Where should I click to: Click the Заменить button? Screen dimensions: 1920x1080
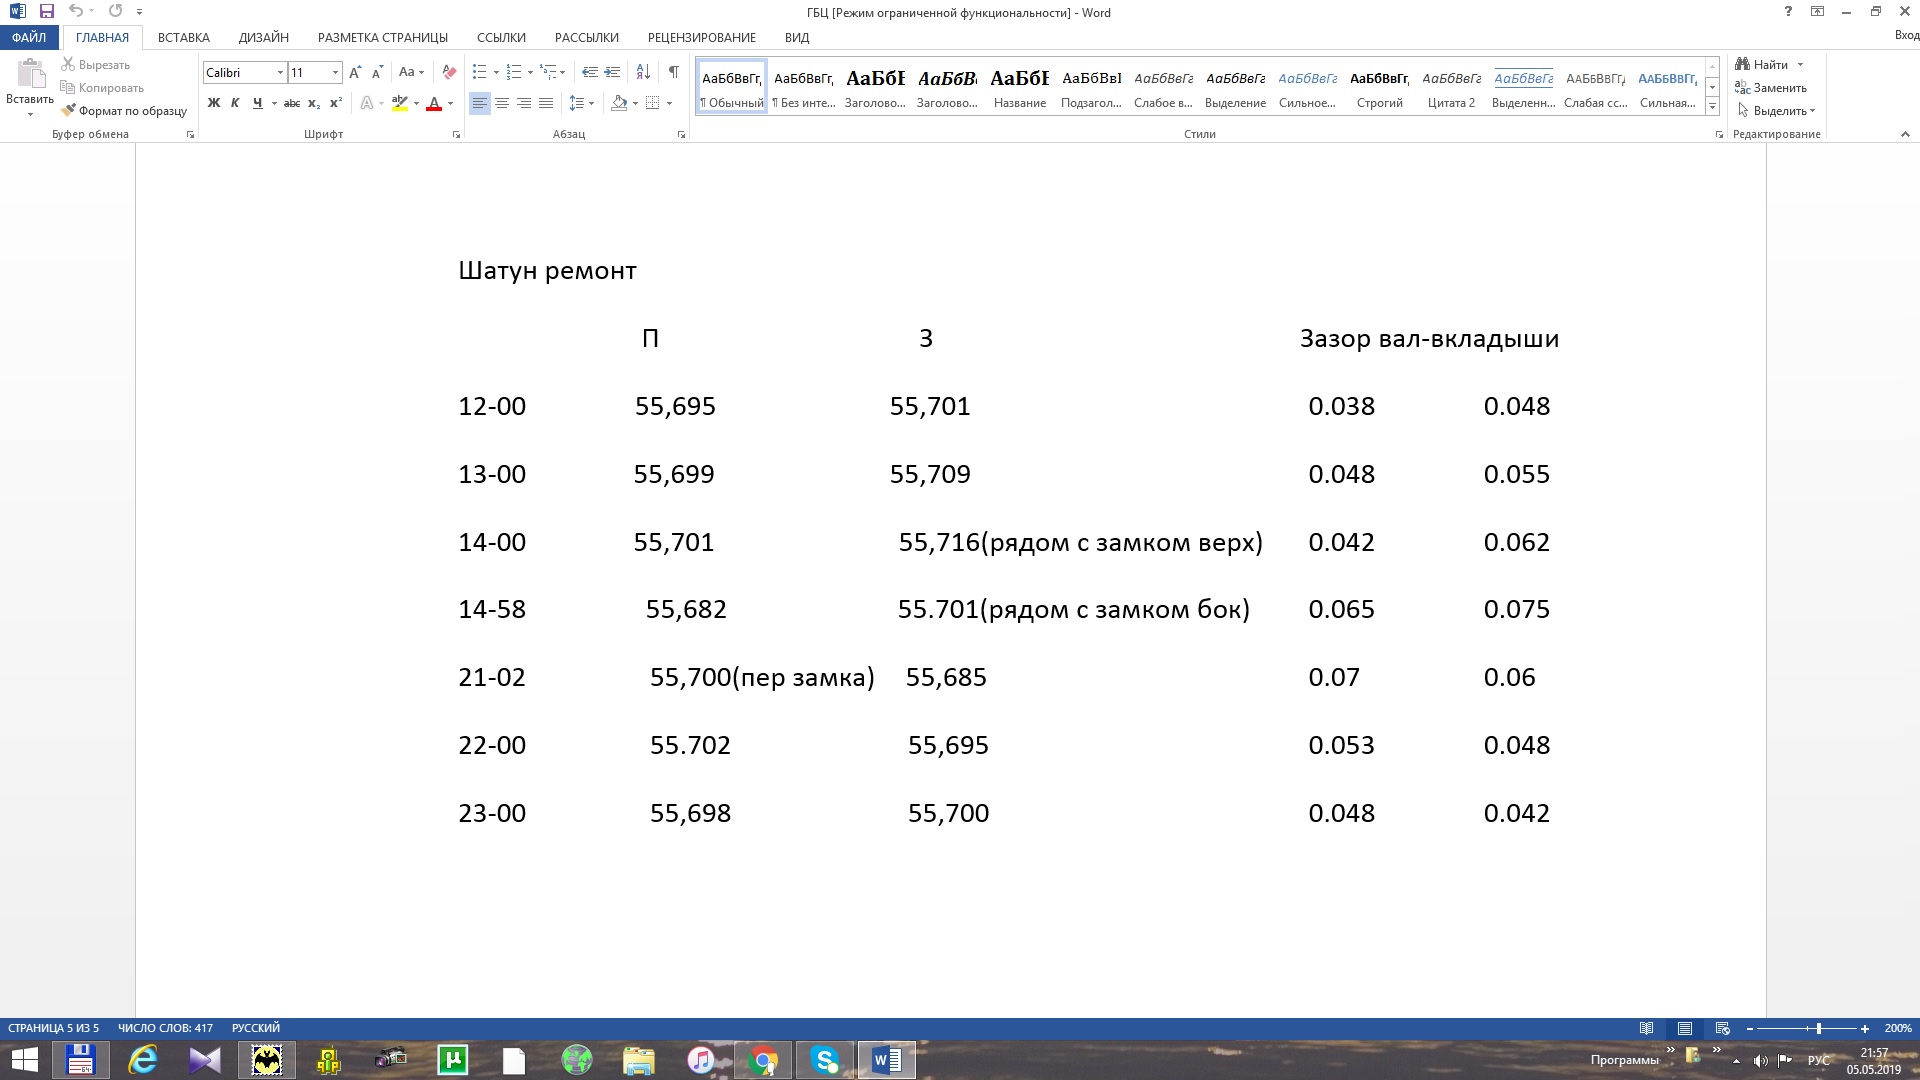click(1771, 88)
